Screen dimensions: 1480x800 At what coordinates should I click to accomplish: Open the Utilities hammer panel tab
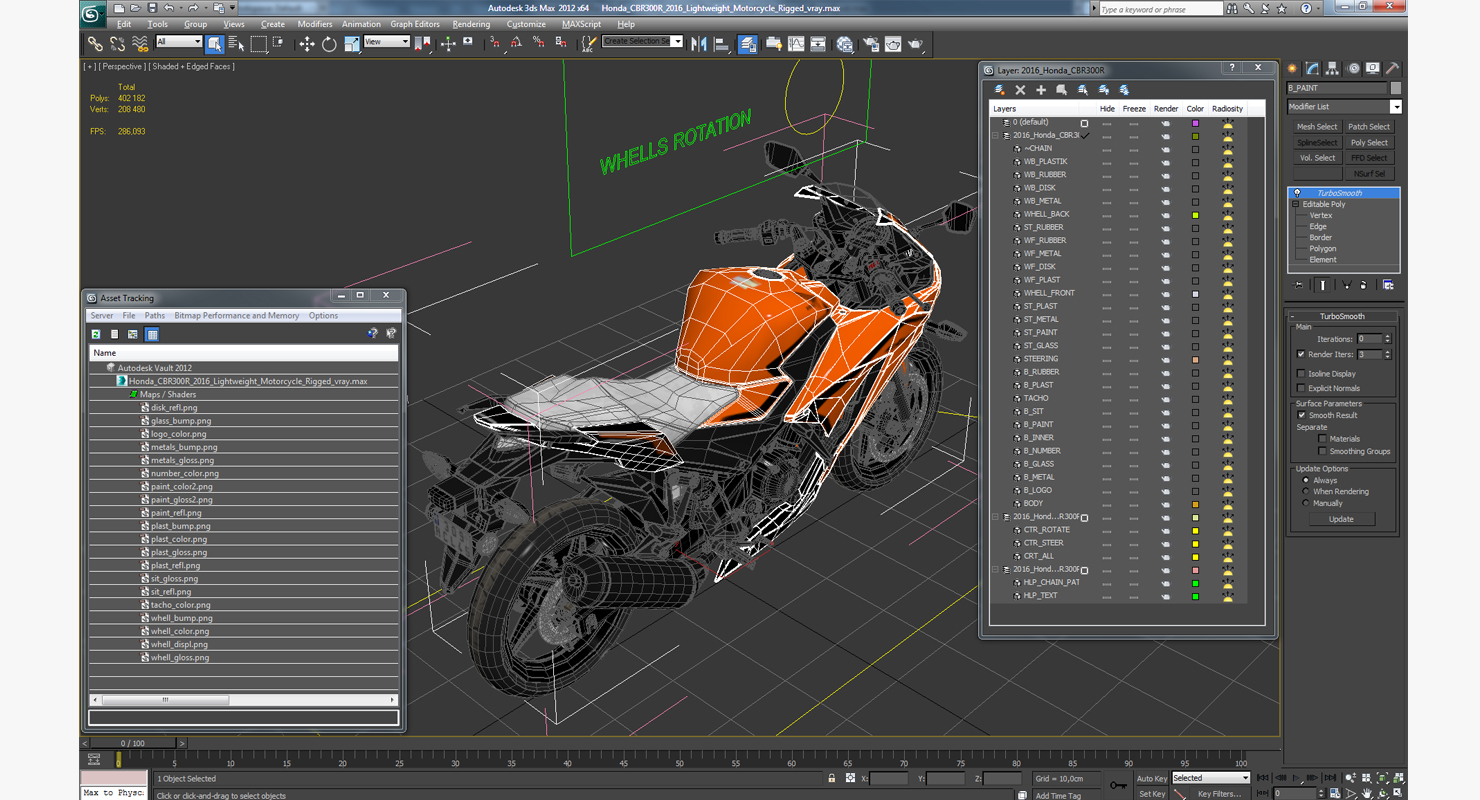(1392, 69)
